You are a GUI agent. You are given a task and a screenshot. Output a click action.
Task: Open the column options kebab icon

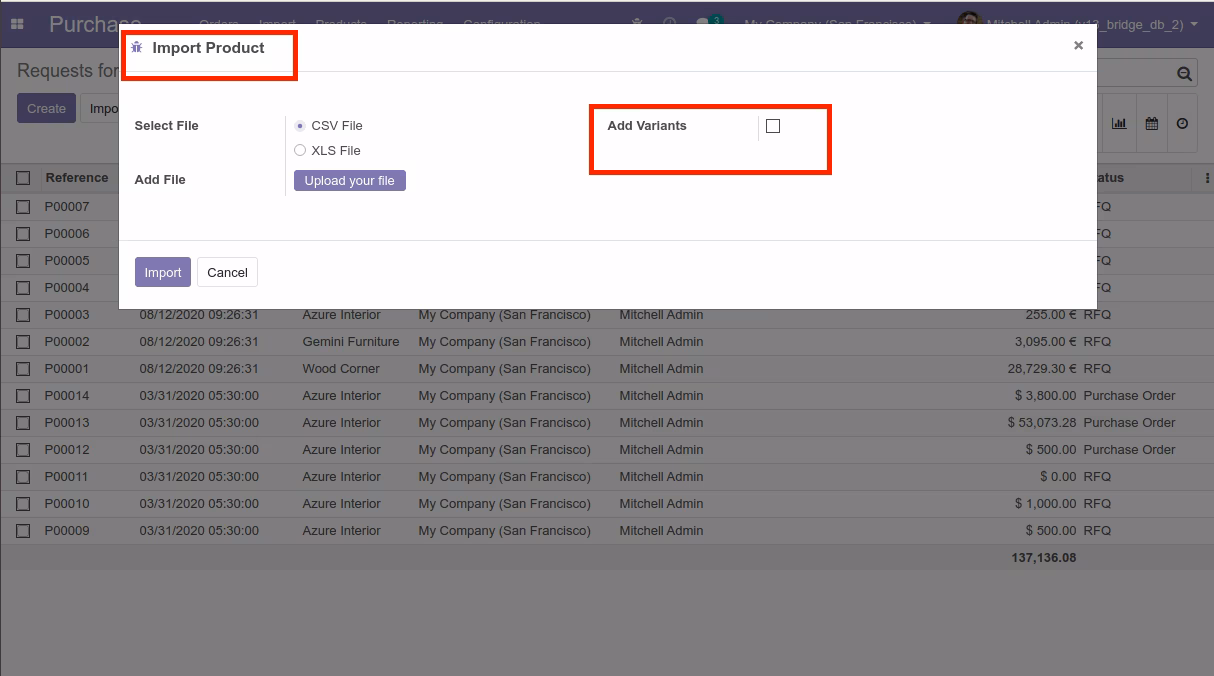(1207, 178)
